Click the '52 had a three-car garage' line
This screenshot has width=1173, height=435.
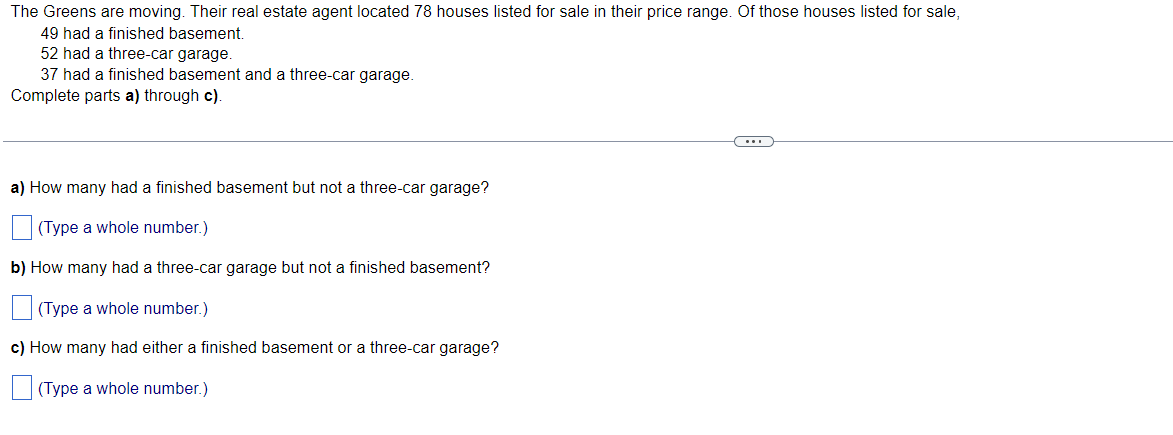point(136,54)
